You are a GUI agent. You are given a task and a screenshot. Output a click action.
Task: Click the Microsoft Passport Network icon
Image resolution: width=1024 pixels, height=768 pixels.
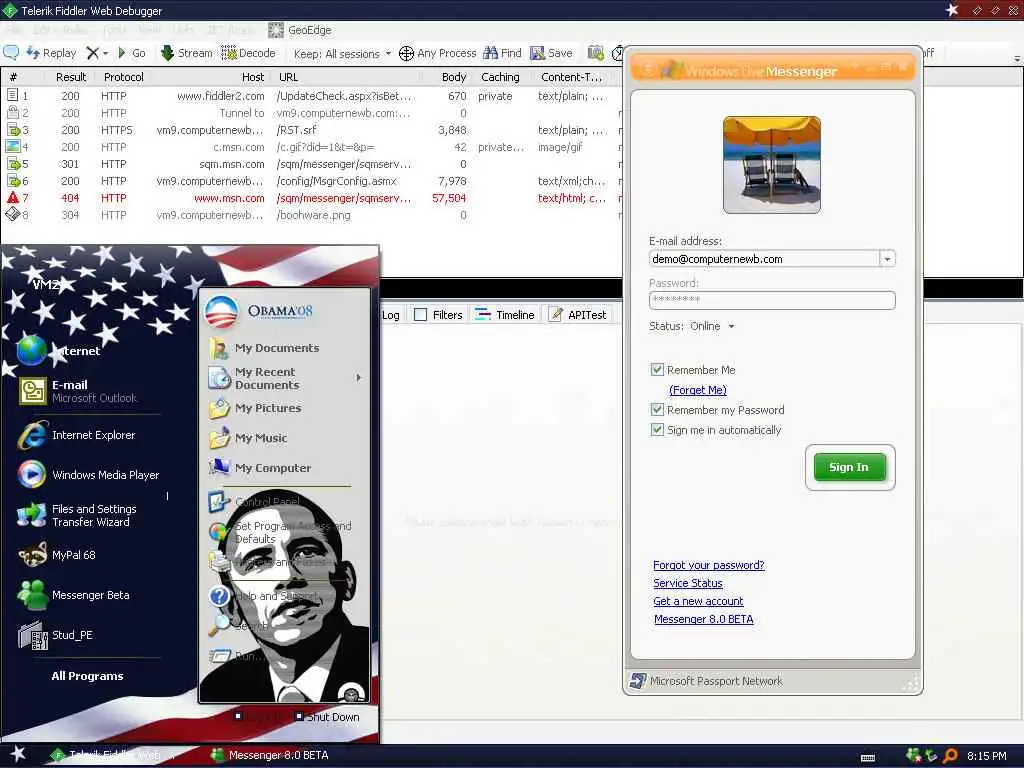pyautogui.click(x=637, y=681)
